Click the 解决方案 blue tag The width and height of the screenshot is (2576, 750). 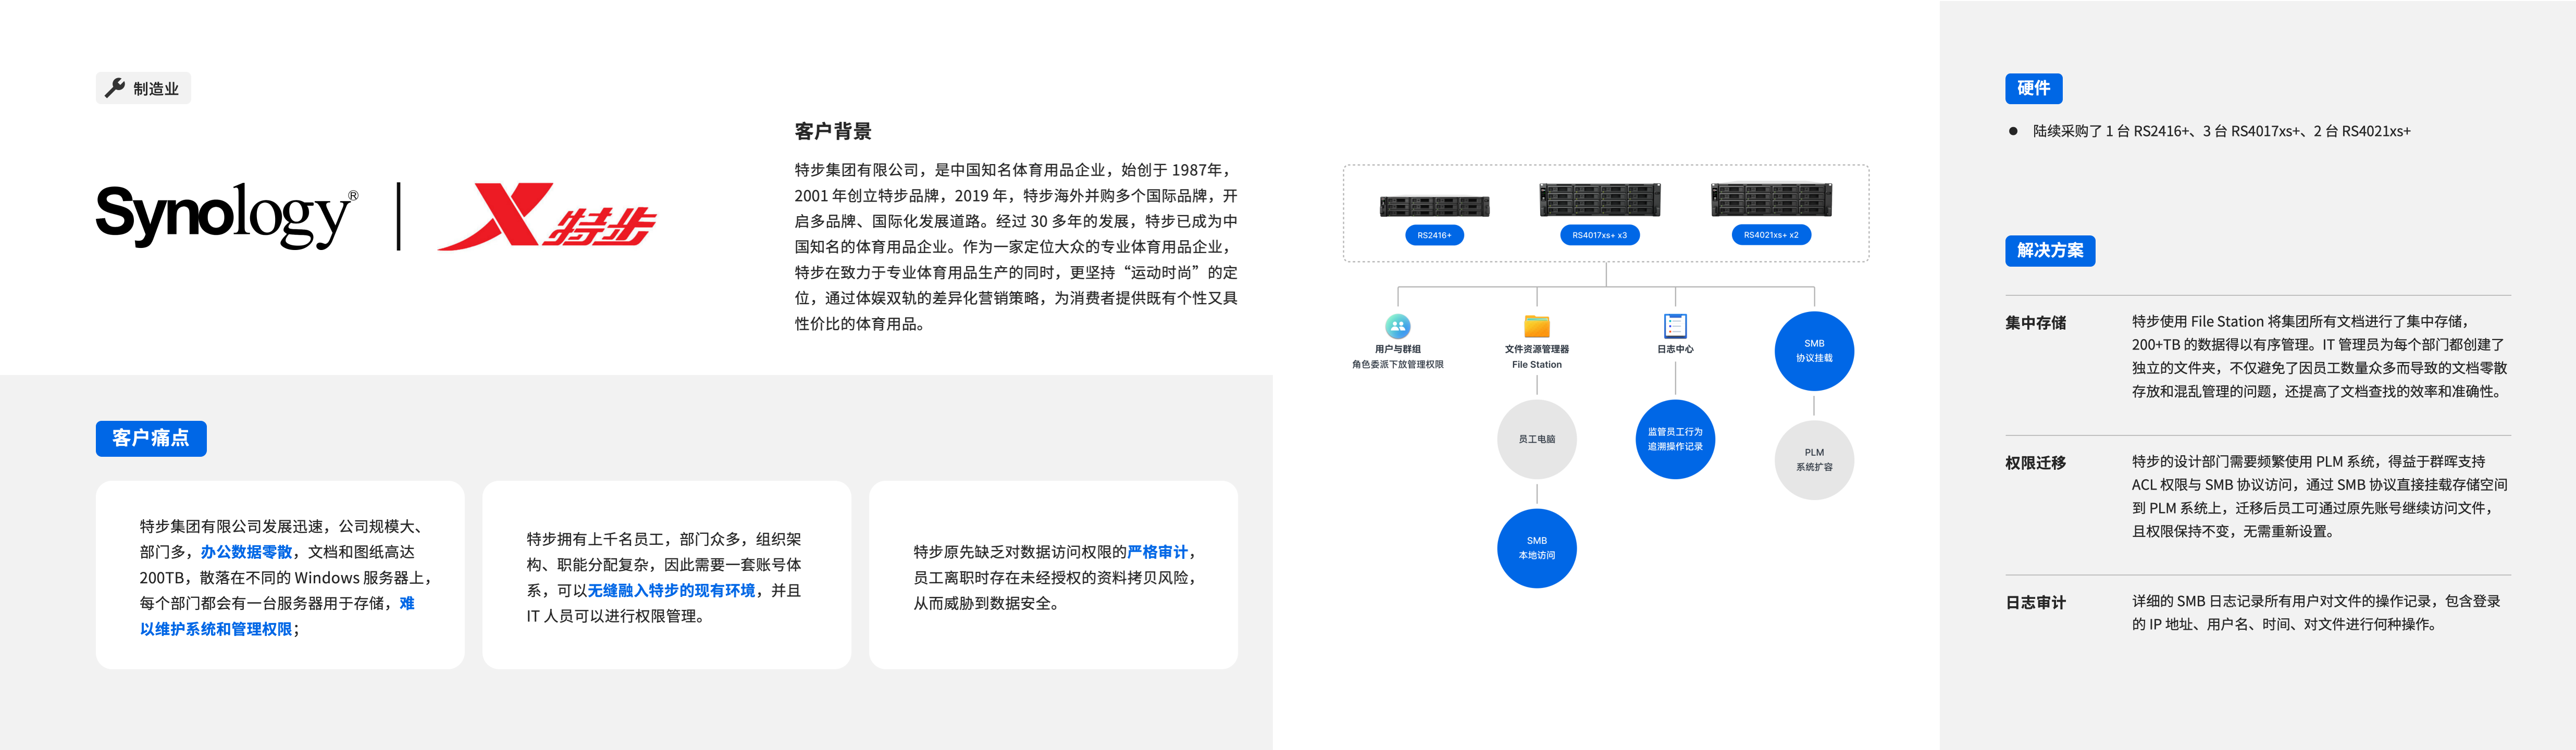(x=2050, y=250)
